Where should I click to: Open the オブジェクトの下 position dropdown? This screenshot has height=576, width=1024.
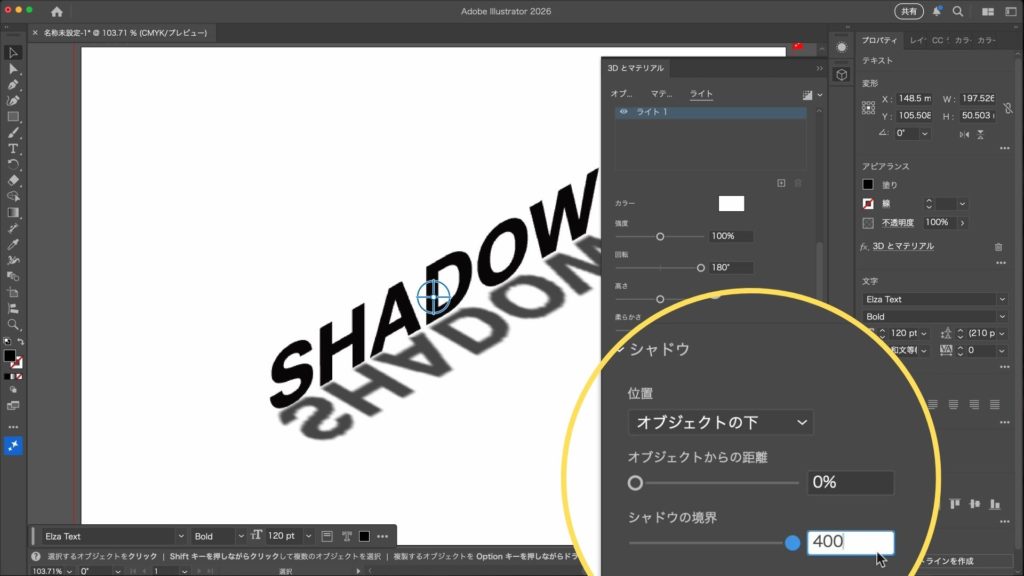pyautogui.click(x=720, y=422)
